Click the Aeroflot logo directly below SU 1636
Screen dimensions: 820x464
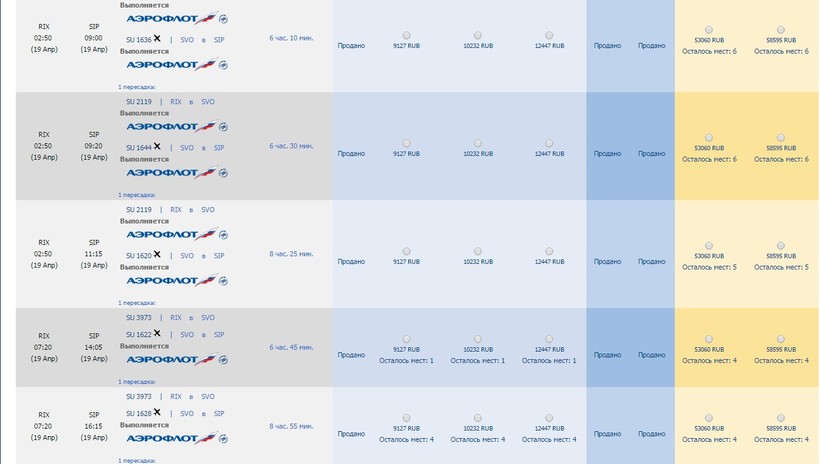(177, 65)
